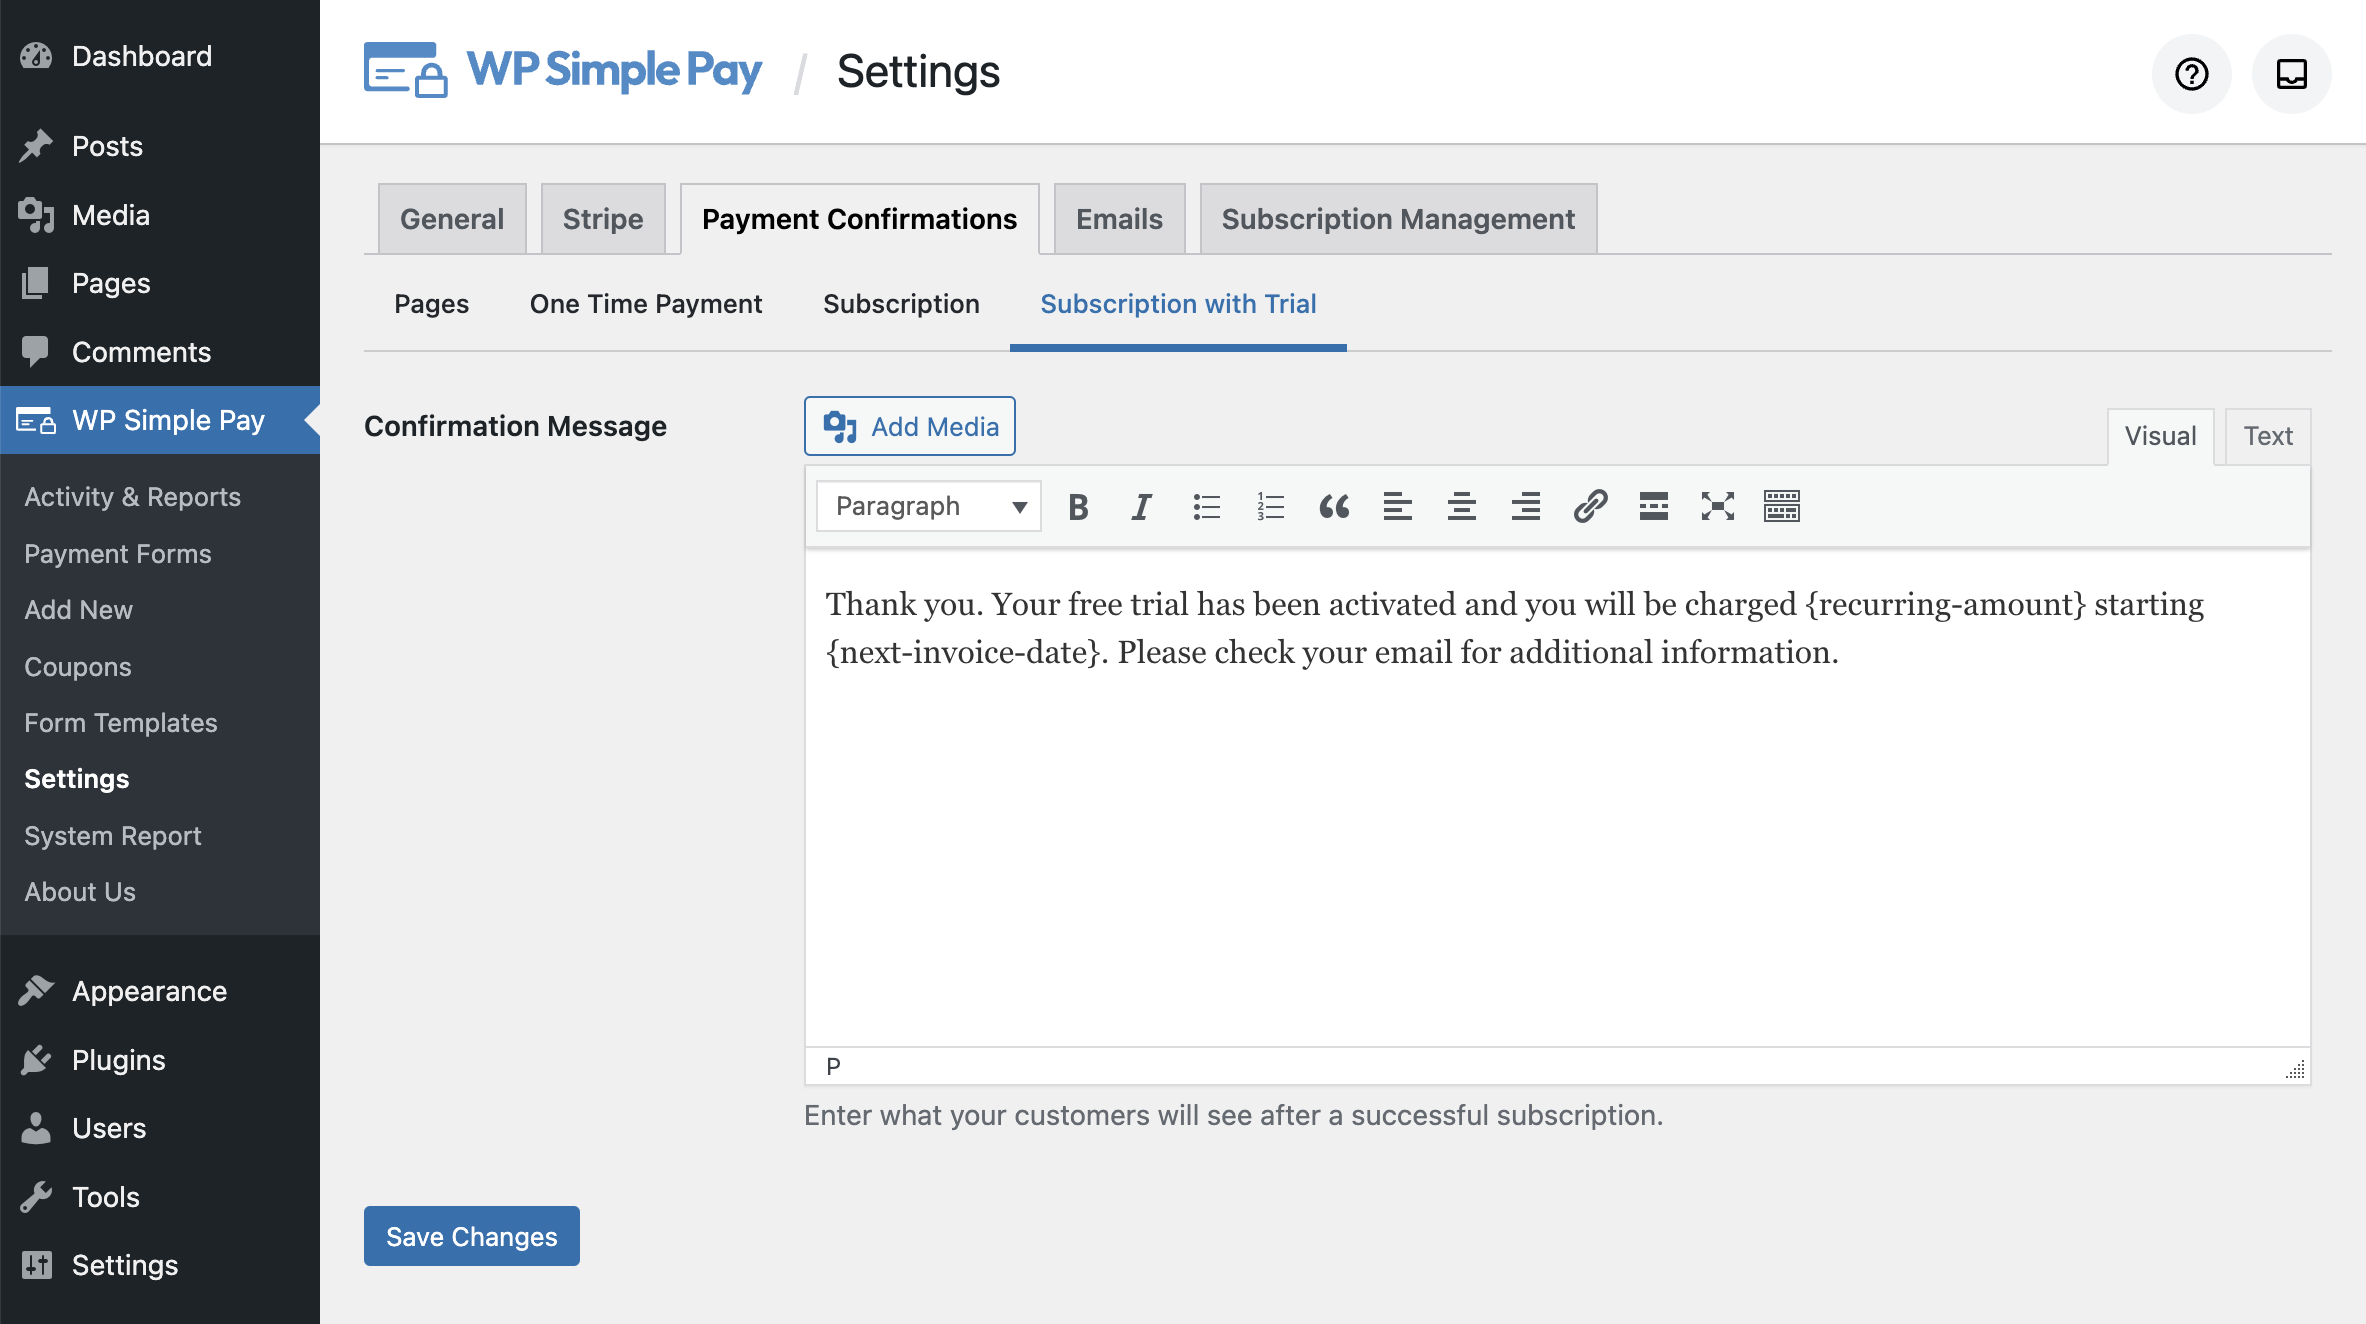Align text to the right
2366x1324 pixels.
coord(1526,507)
